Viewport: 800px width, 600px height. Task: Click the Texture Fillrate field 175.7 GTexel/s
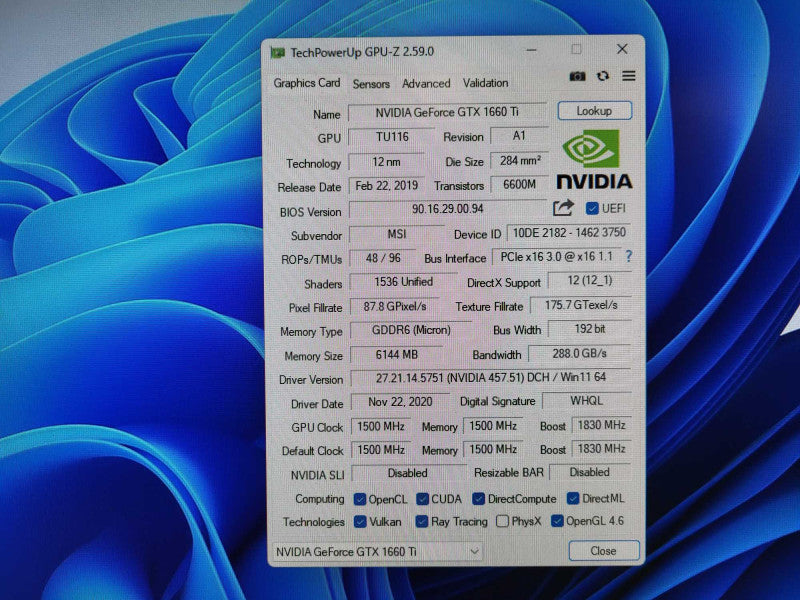[581, 305]
